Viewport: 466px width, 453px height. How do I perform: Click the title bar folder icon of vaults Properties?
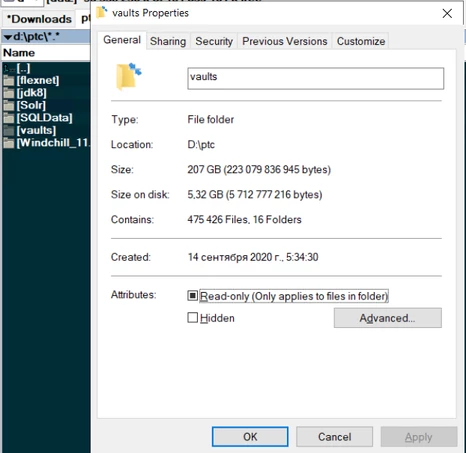(x=102, y=13)
